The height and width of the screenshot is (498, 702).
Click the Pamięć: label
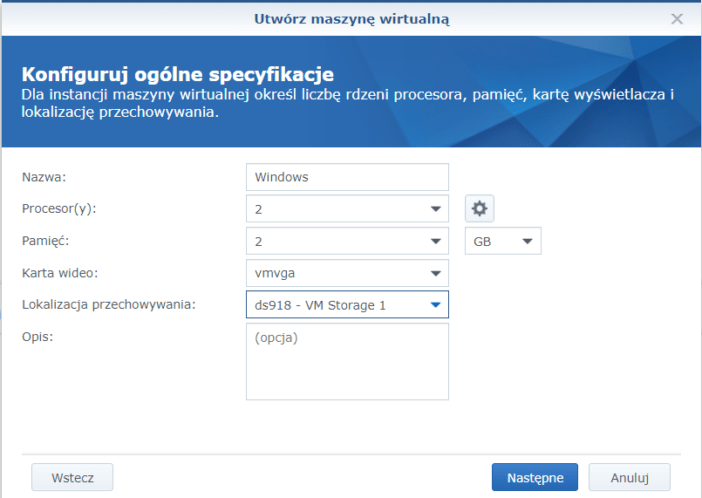click(46, 241)
